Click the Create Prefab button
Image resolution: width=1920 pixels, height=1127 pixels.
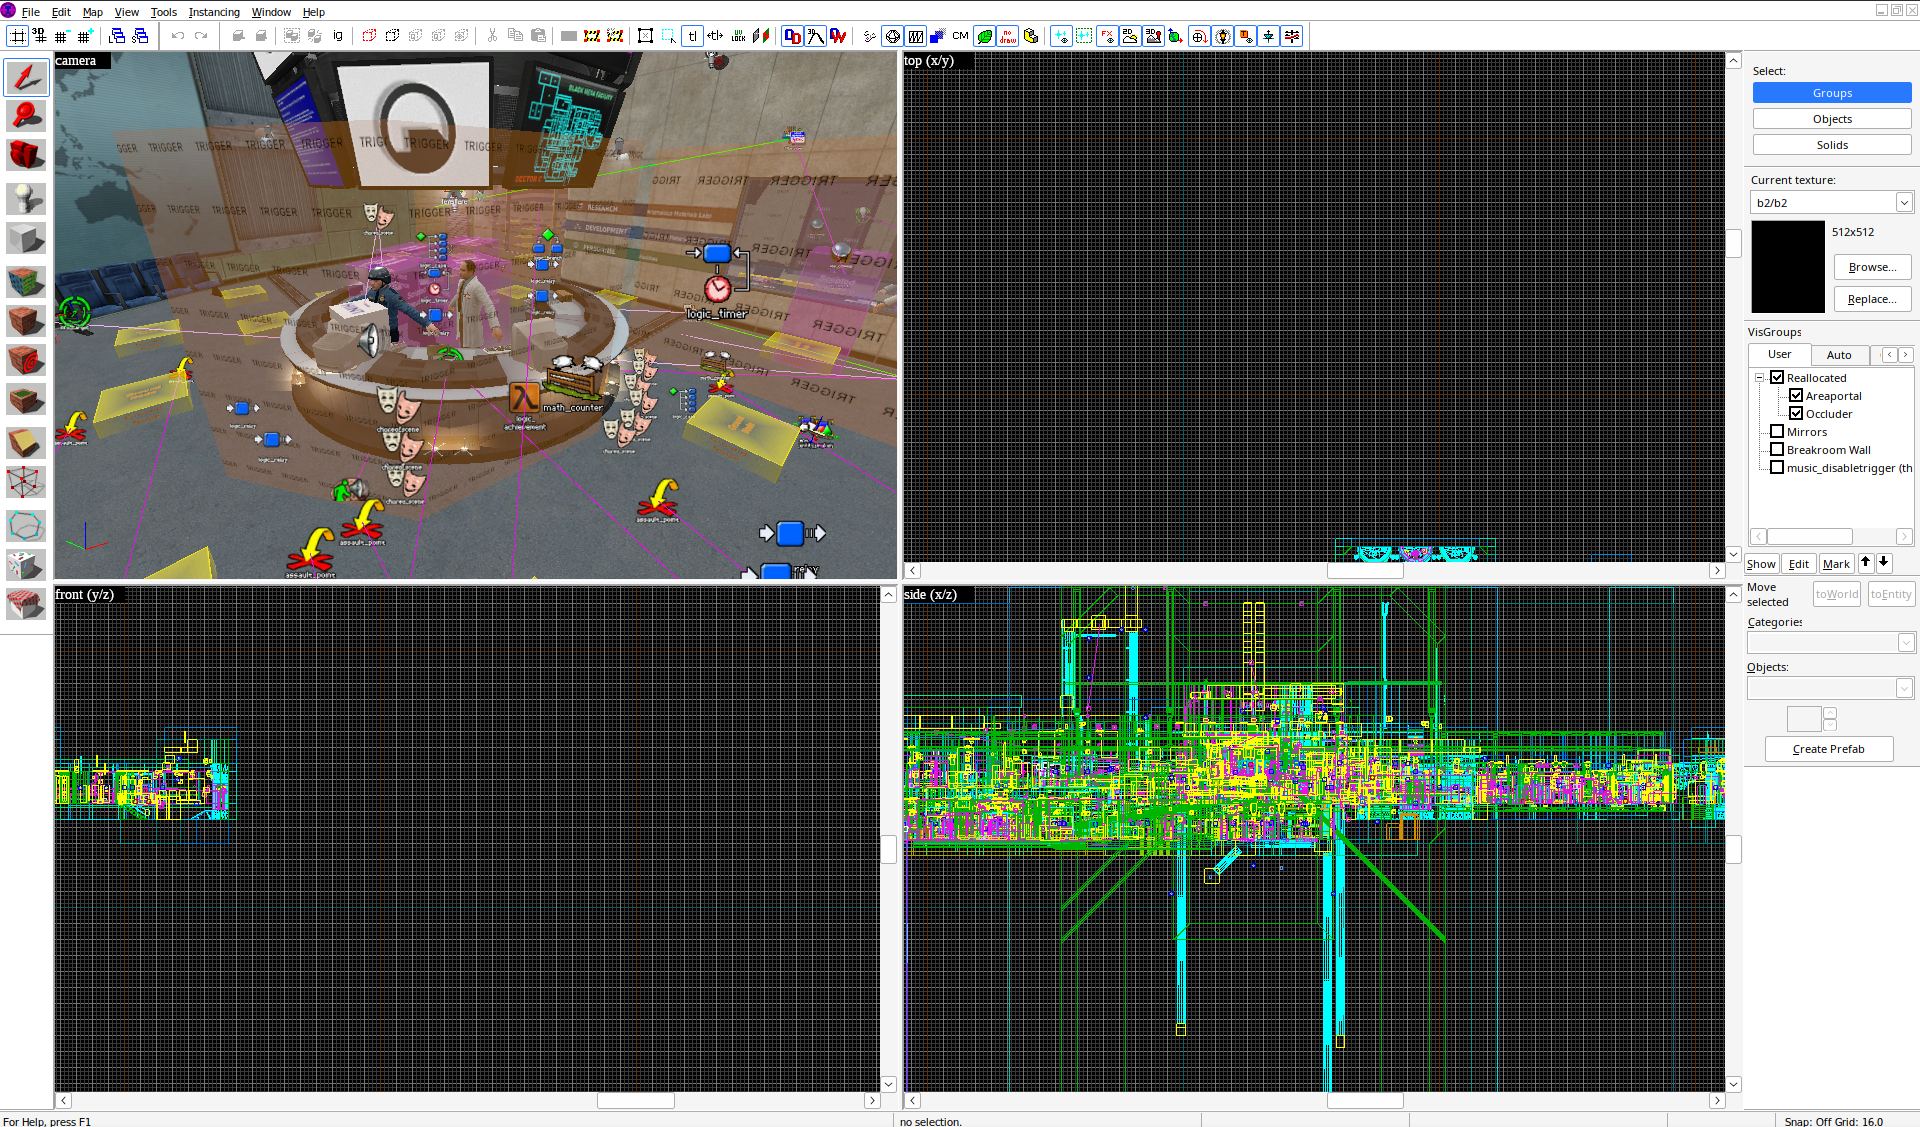(1828, 749)
